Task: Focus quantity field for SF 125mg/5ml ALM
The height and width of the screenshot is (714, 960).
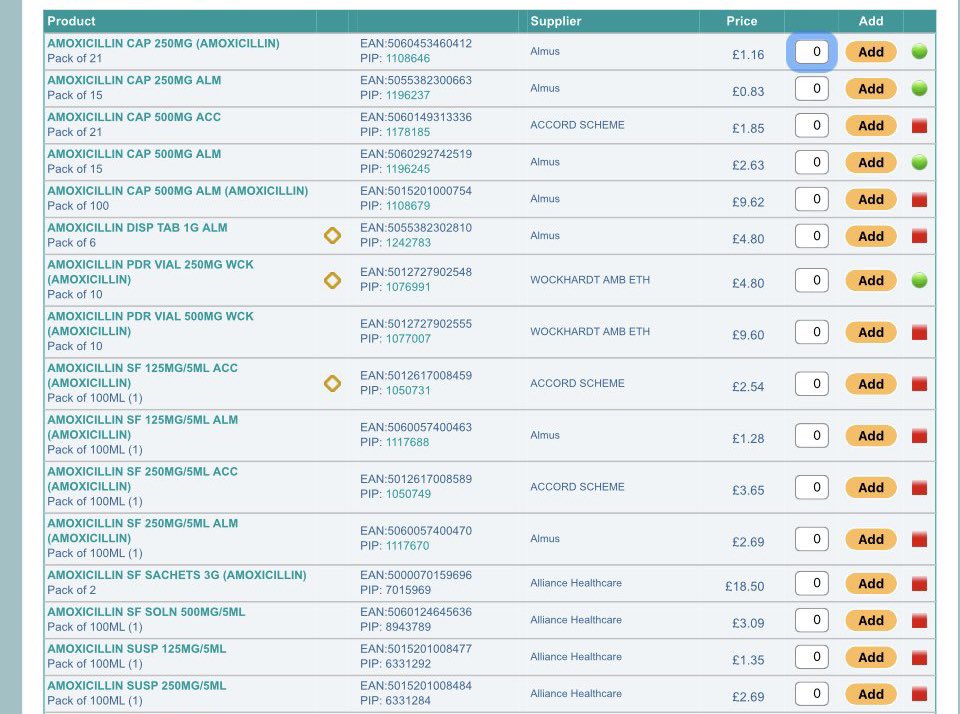Action: (812, 435)
